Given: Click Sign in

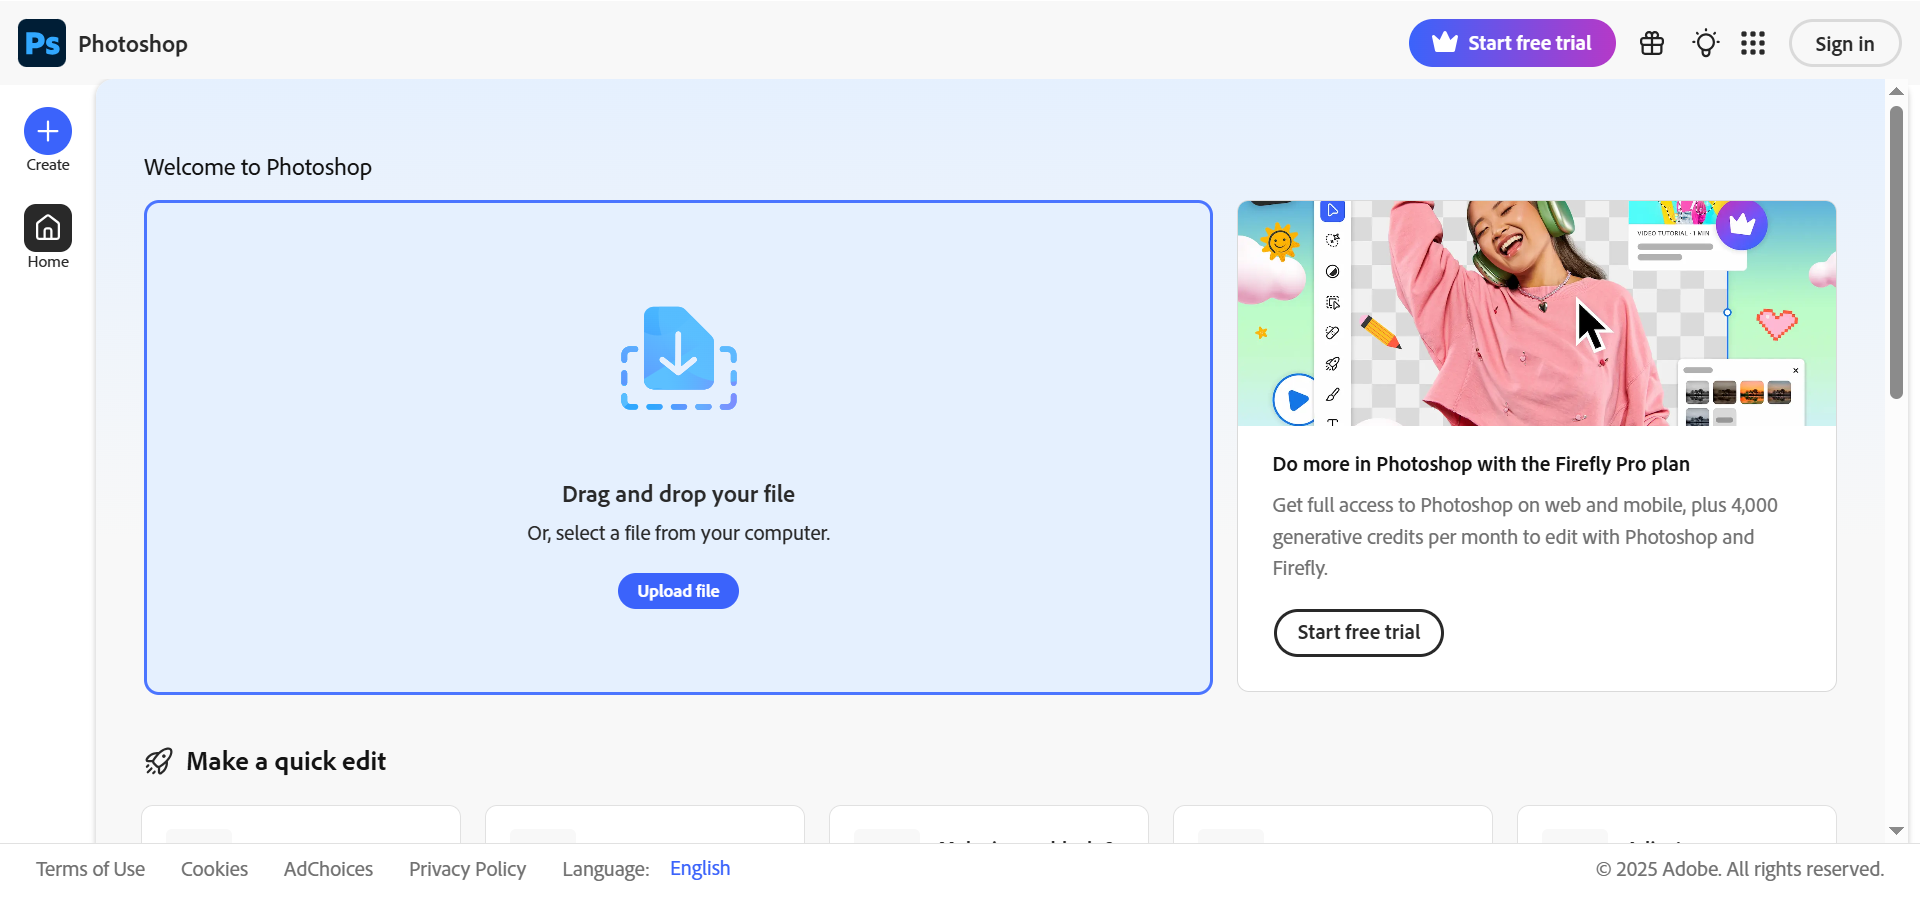Looking at the screenshot, I should (1845, 44).
